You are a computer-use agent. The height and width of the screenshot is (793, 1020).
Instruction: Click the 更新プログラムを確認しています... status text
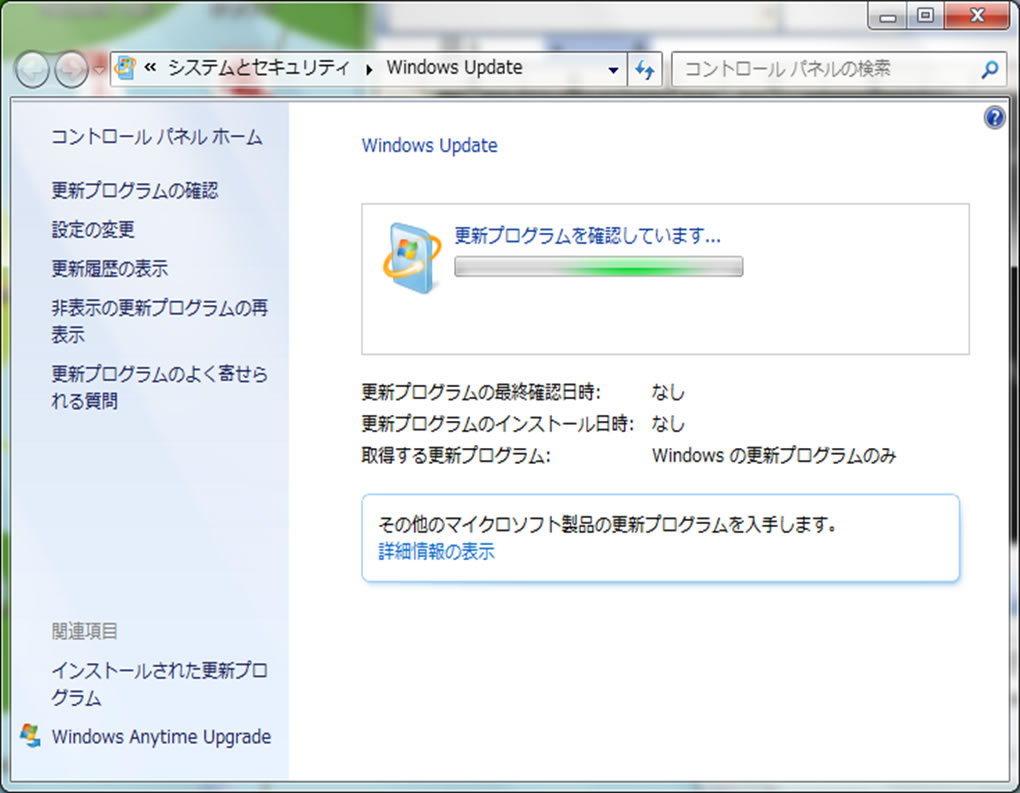point(587,235)
